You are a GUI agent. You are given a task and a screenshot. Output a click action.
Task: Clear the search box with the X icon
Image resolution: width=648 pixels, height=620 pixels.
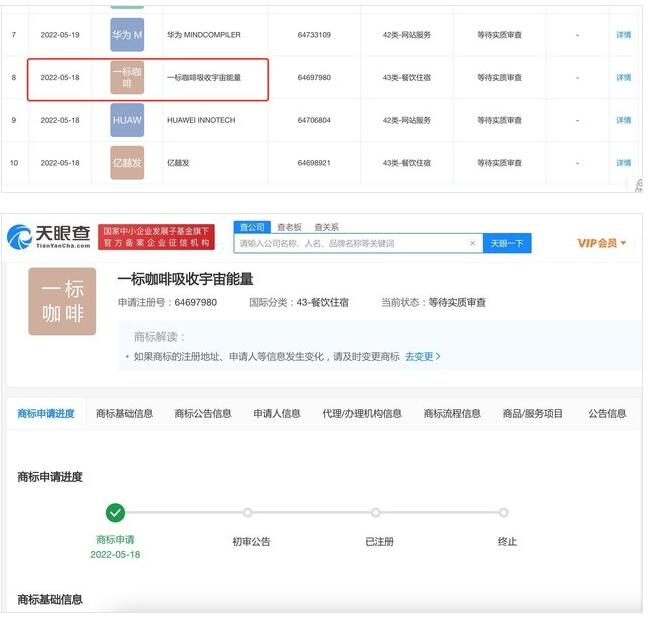click(x=473, y=243)
